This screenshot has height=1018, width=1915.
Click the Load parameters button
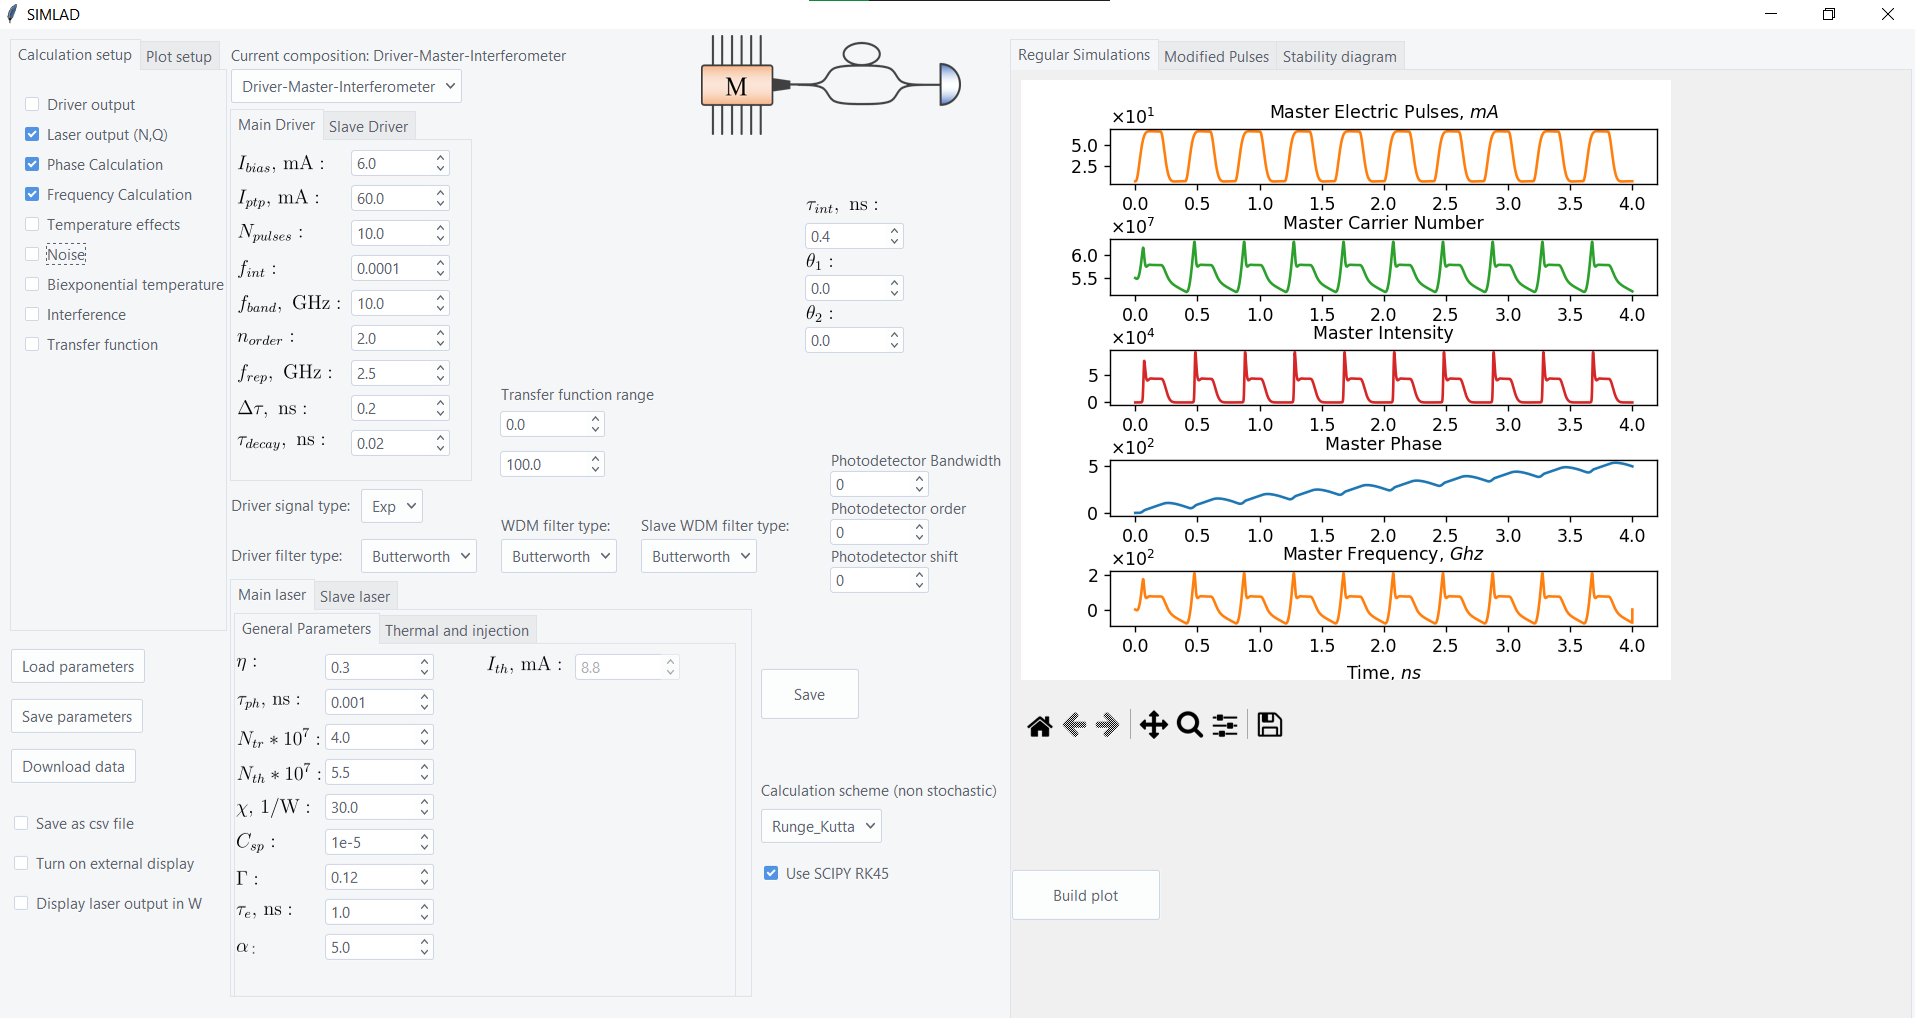click(78, 667)
